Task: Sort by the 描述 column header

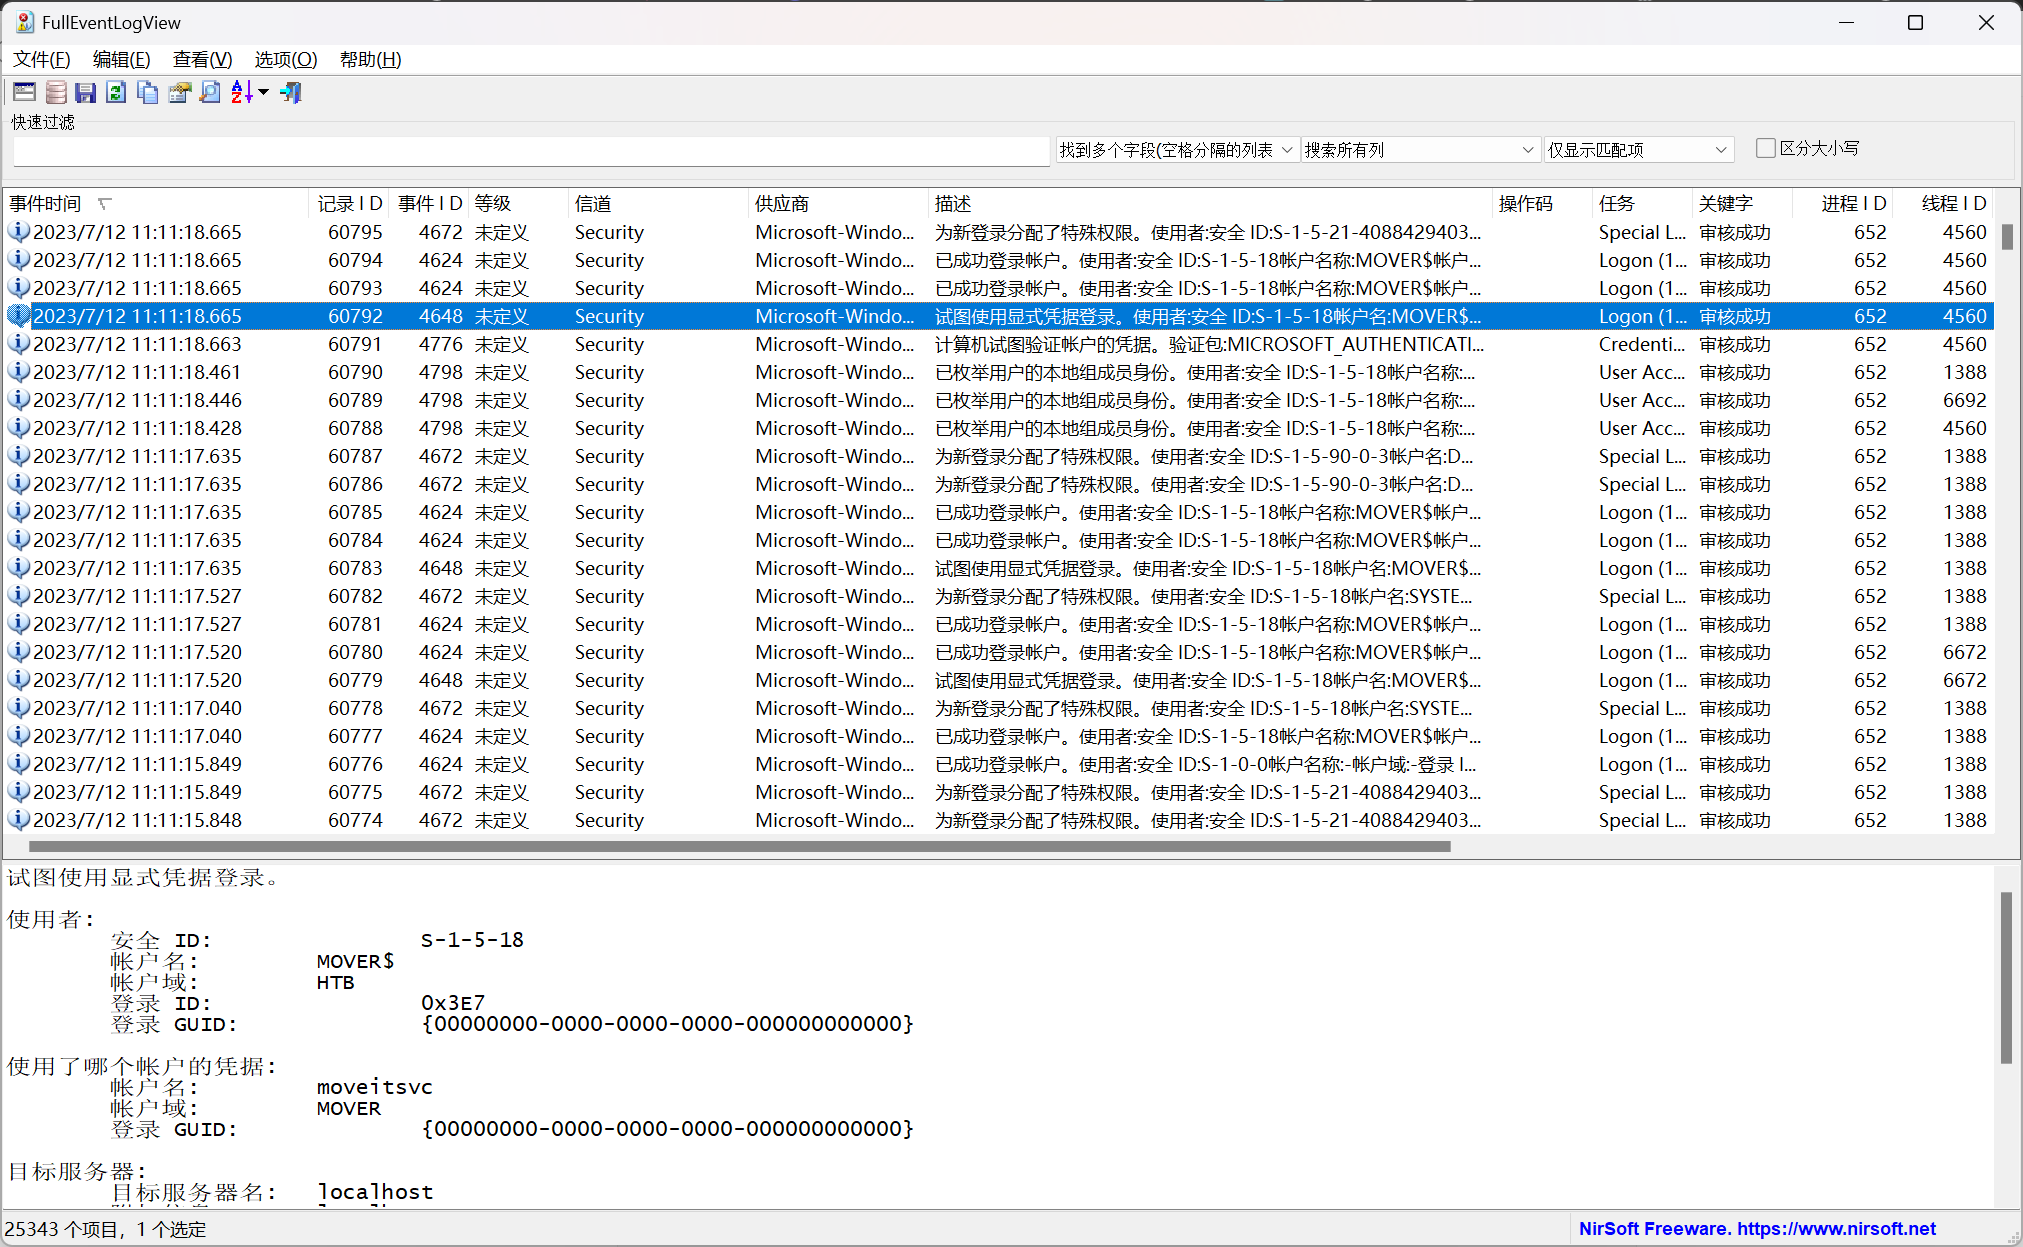Action: [1210, 204]
